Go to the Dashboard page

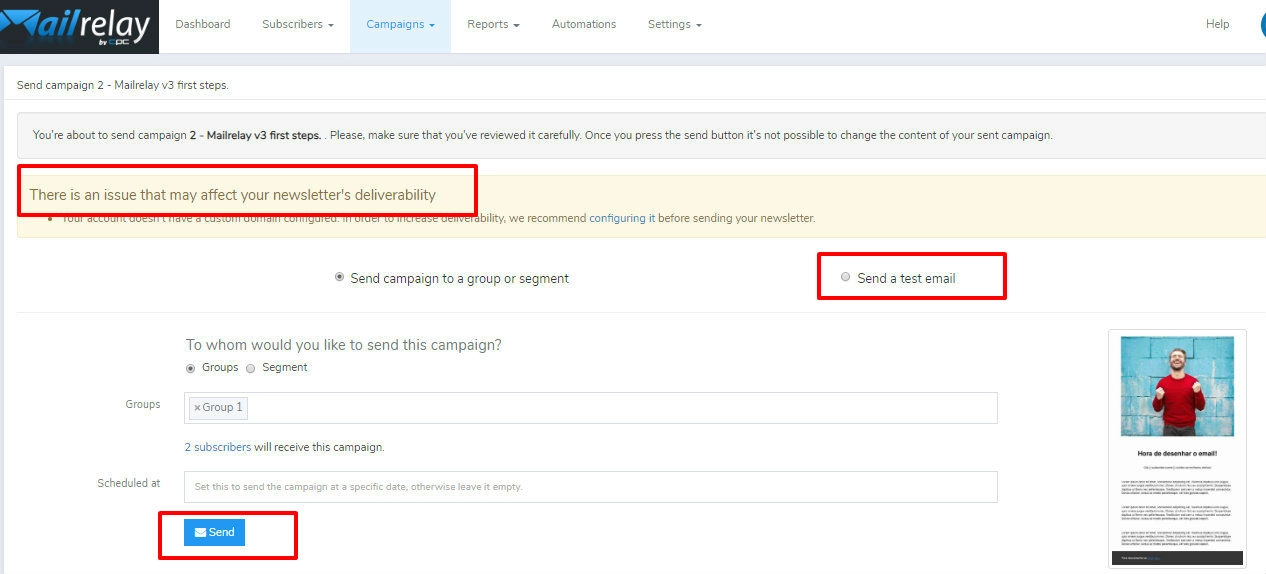(202, 25)
